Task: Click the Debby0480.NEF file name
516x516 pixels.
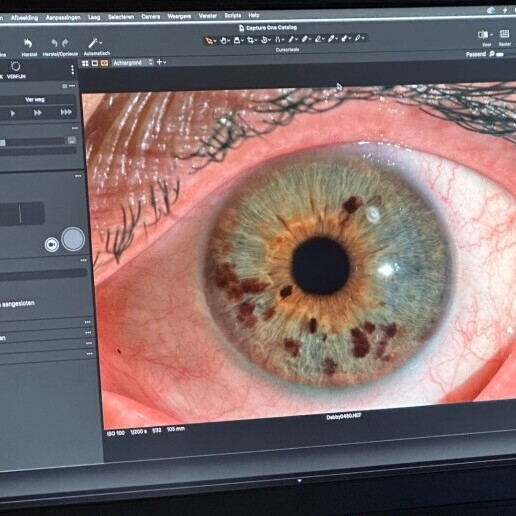Action: click(x=344, y=416)
